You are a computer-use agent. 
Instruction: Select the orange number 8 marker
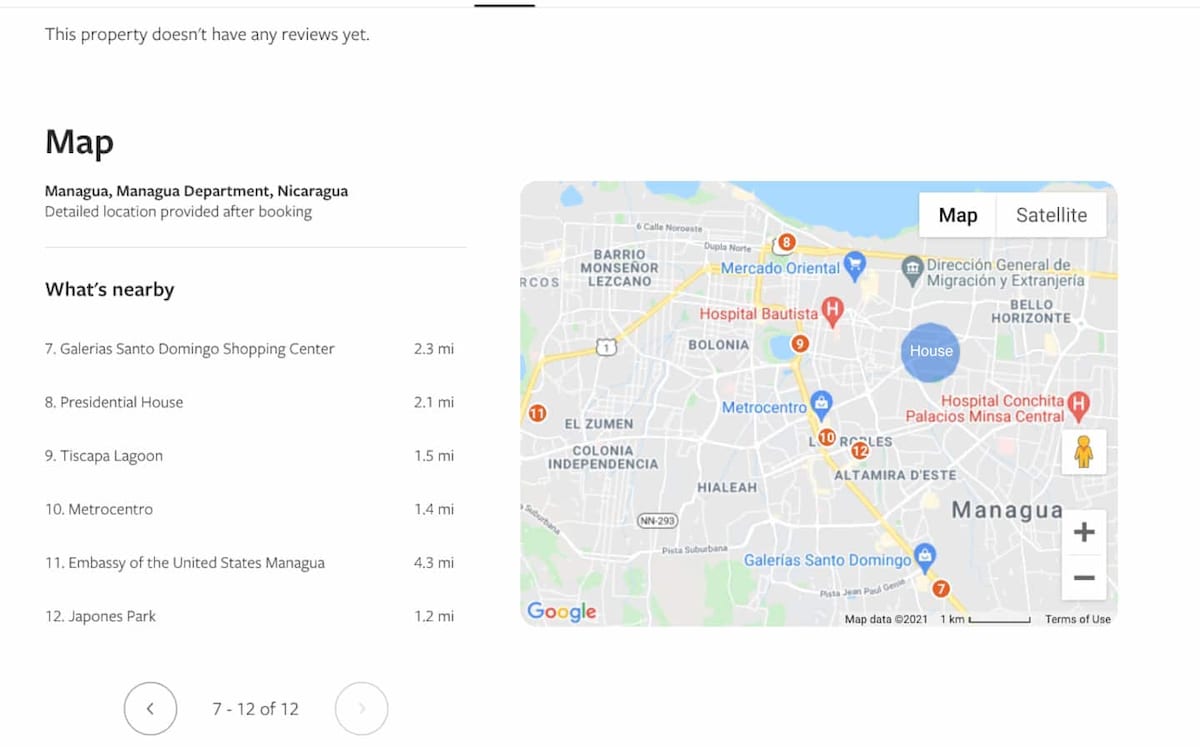786,242
